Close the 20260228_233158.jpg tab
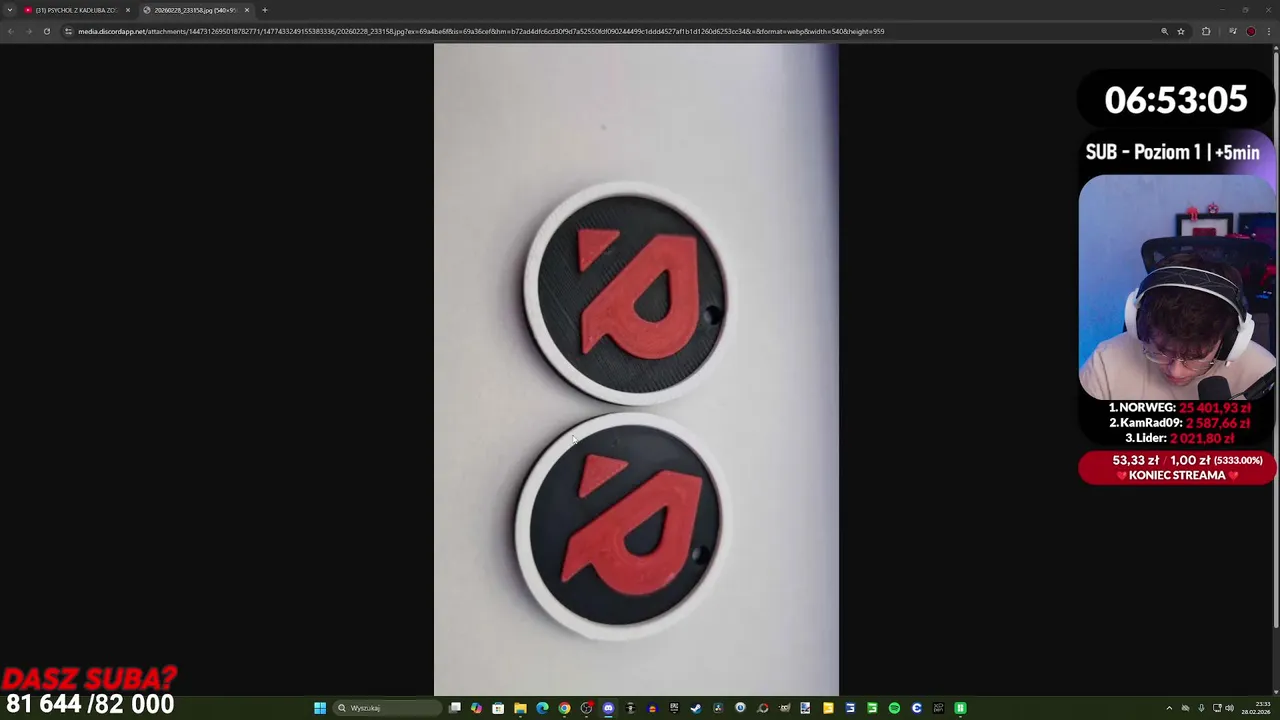 click(247, 10)
